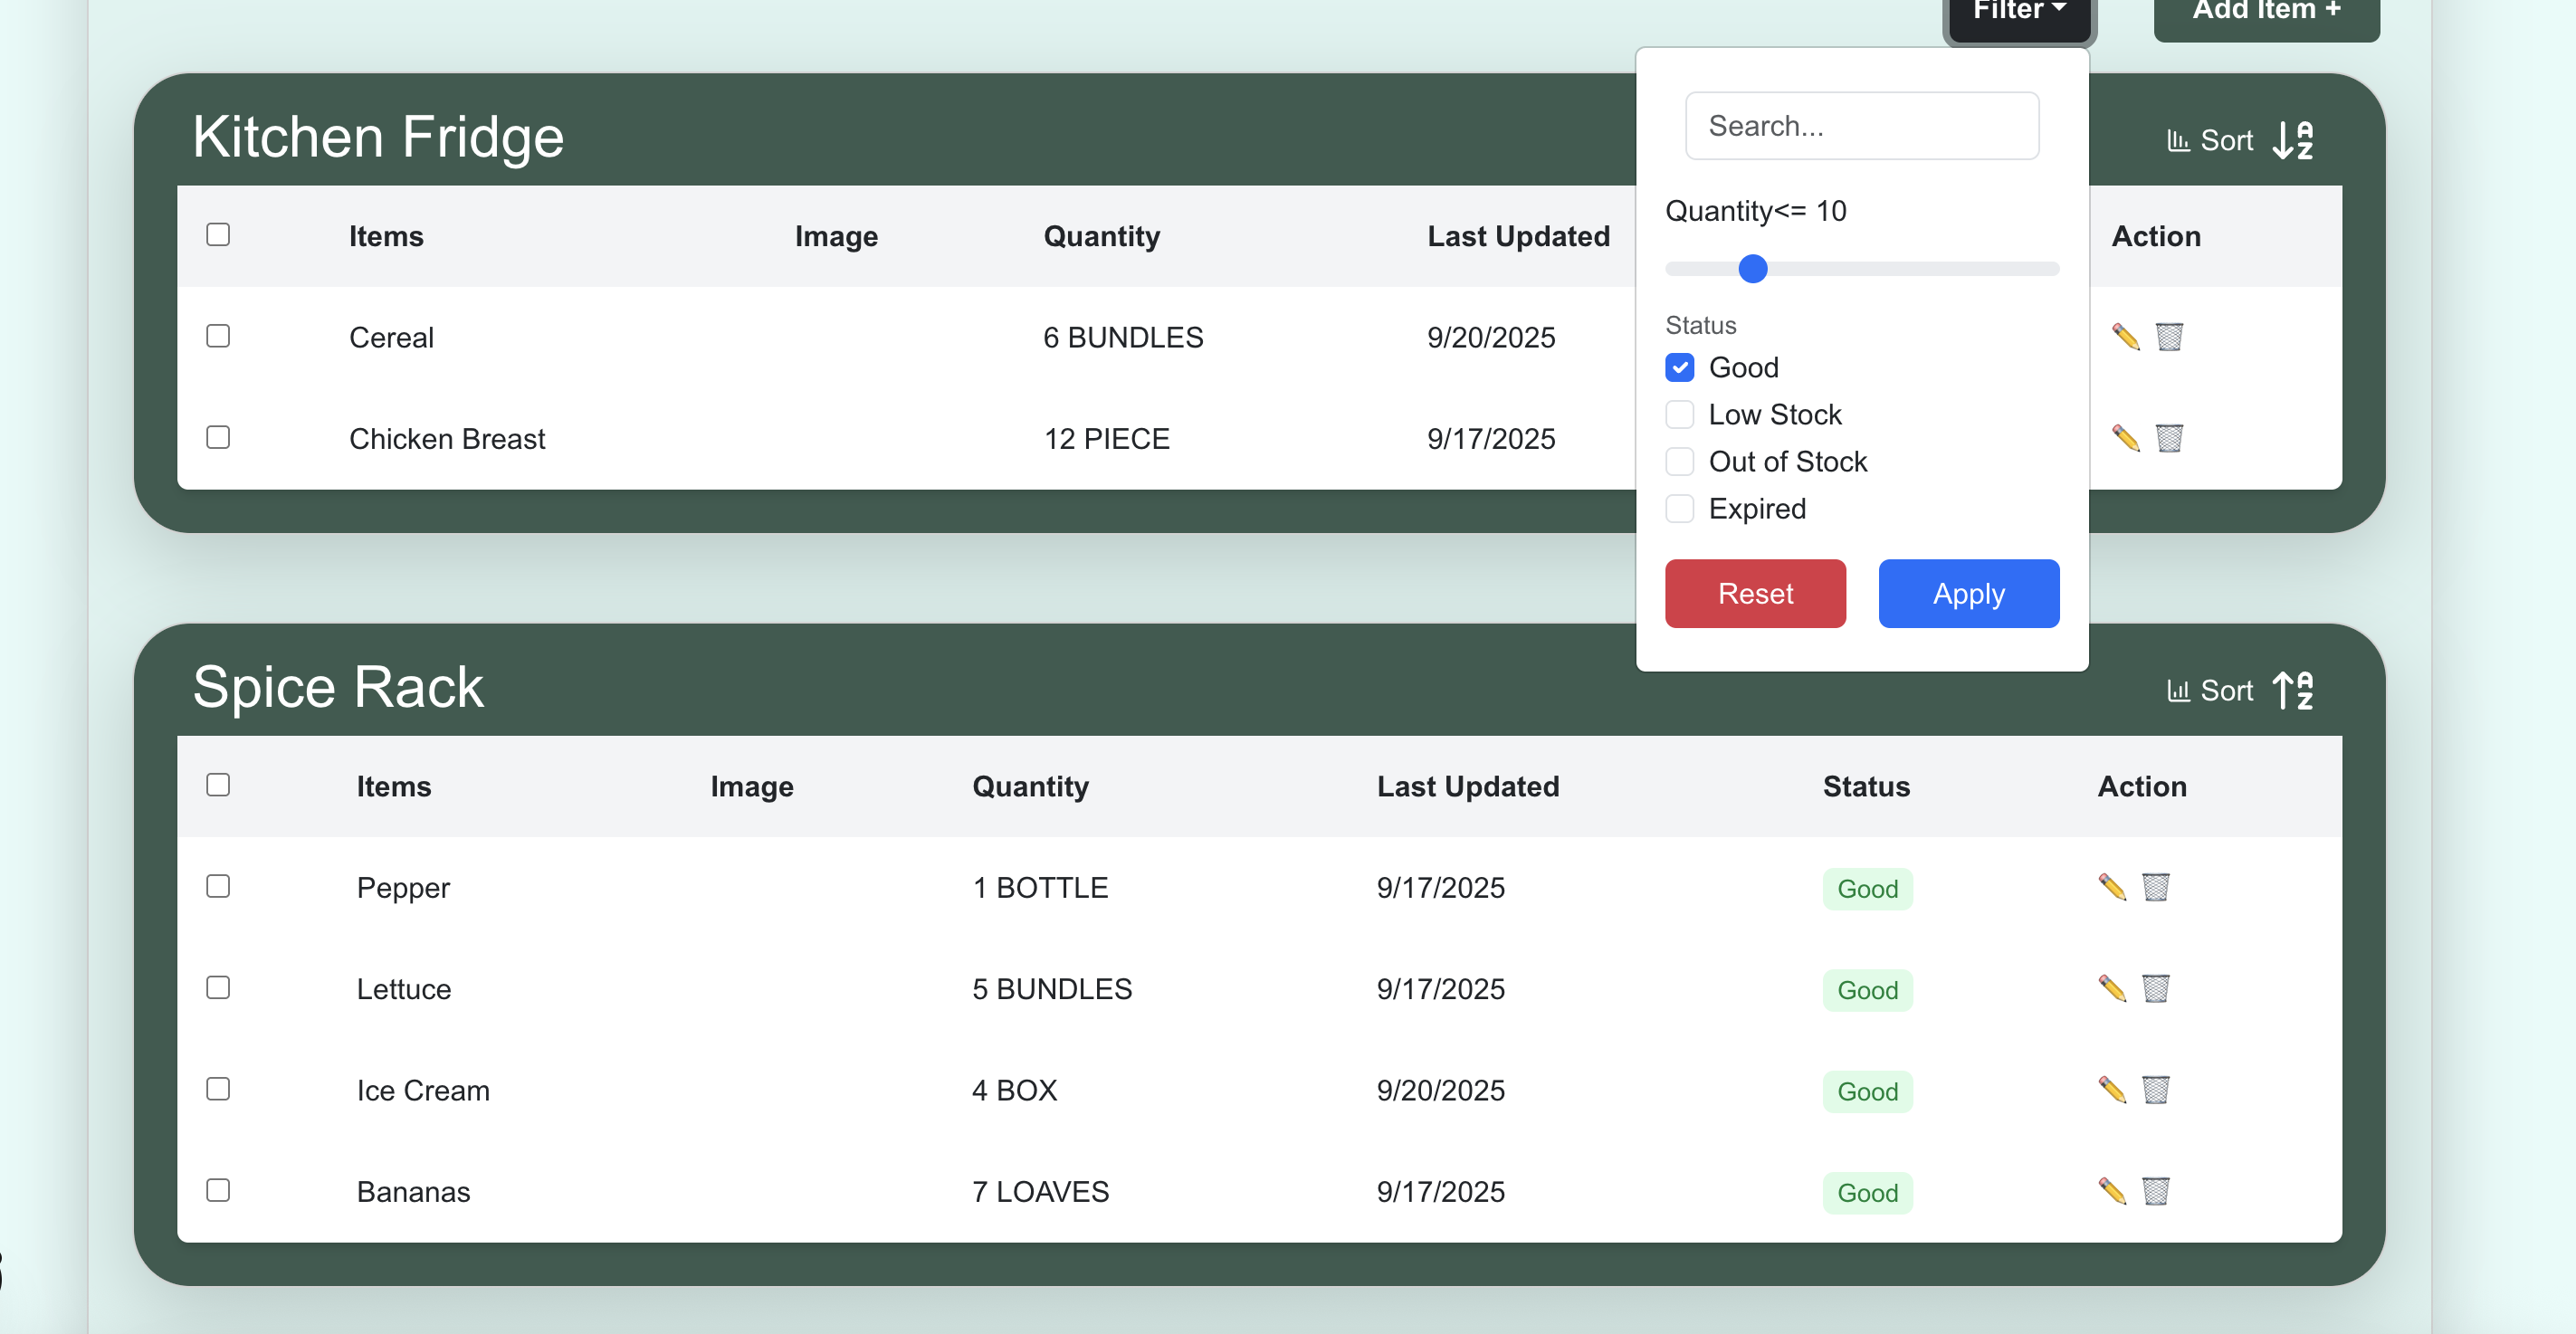The height and width of the screenshot is (1334, 2576).
Task: Click the Items column header in Kitchen Fridge
Action: [386, 237]
